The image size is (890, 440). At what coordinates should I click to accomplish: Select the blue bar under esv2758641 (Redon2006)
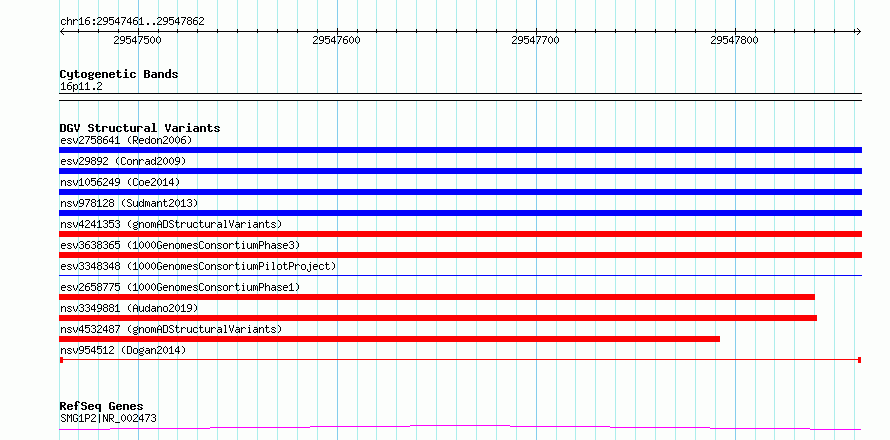(460, 150)
